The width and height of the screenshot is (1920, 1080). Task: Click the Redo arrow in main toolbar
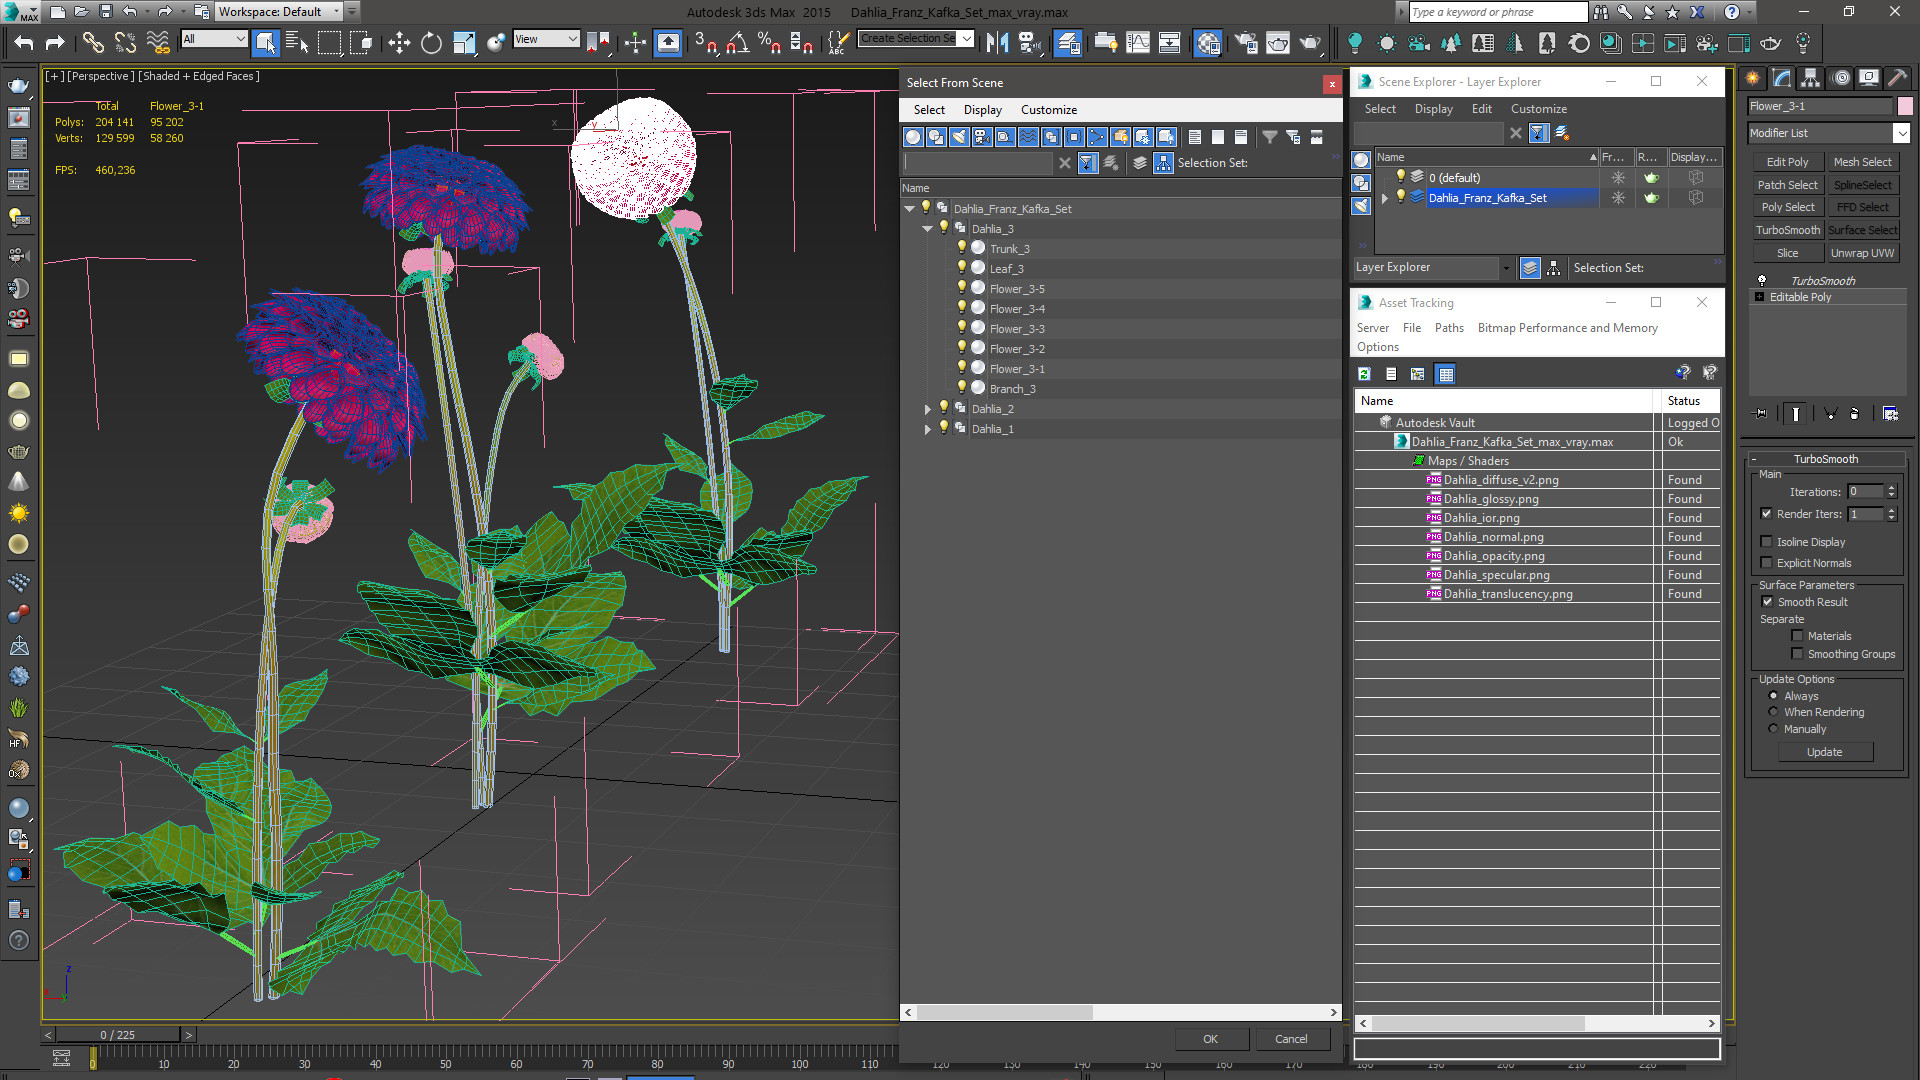click(x=55, y=42)
